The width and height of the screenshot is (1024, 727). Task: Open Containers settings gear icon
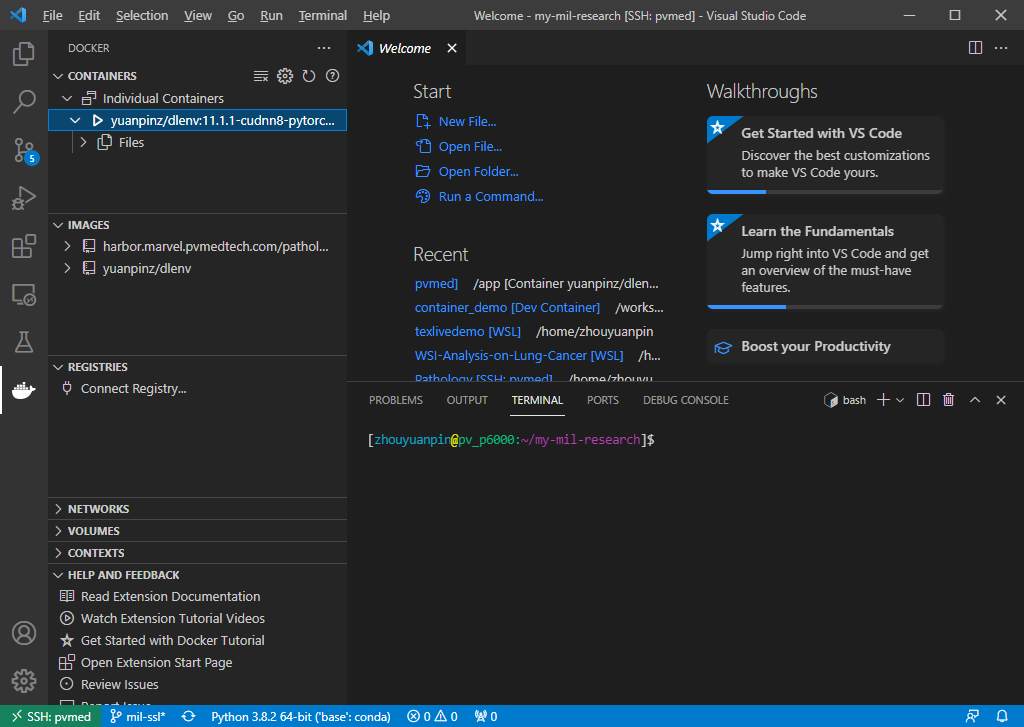coord(285,76)
